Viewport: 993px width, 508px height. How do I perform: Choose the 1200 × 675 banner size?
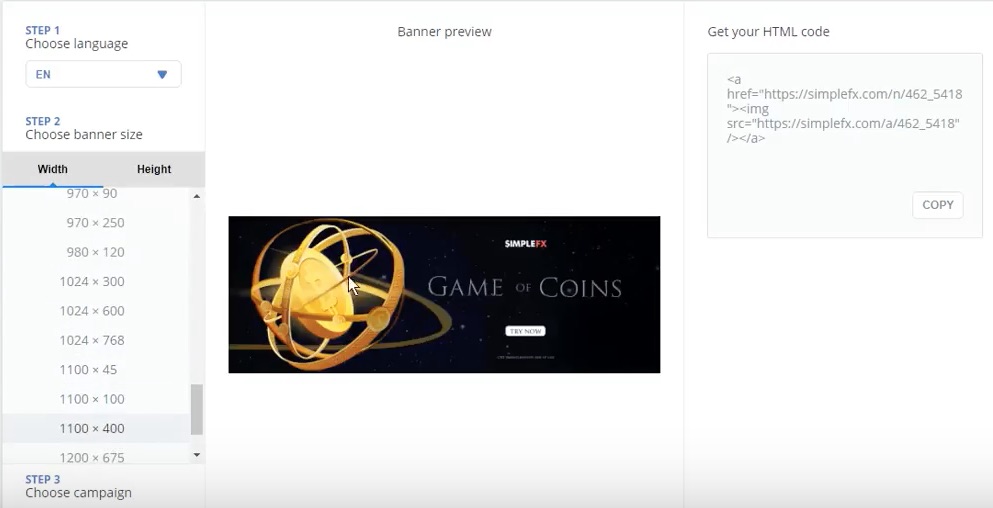pos(92,457)
